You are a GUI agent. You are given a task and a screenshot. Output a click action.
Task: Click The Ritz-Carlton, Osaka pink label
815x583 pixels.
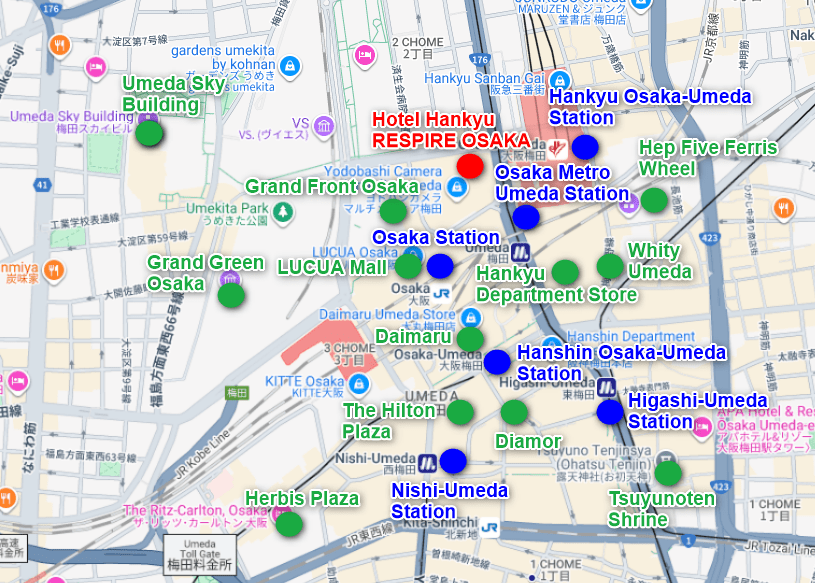click(x=195, y=516)
